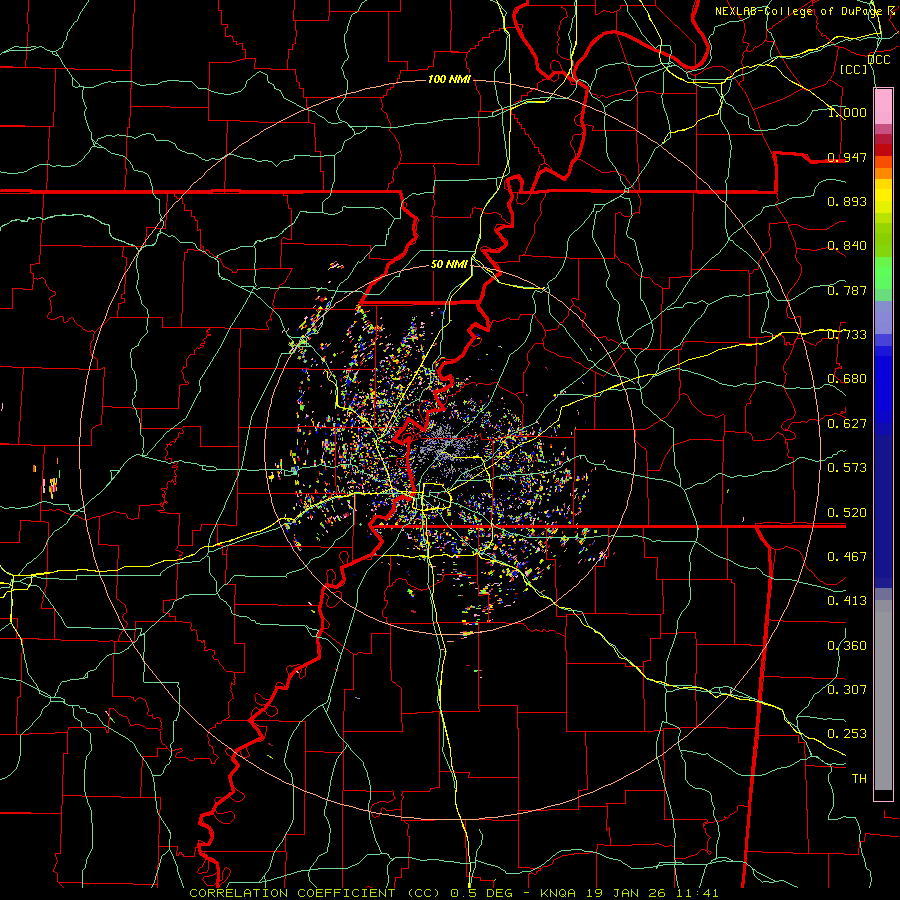The image size is (900, 900).
Task: Click the 'CORRELATION COEFFICIENT (CC)' caption text
Action: tap(315, 893)
